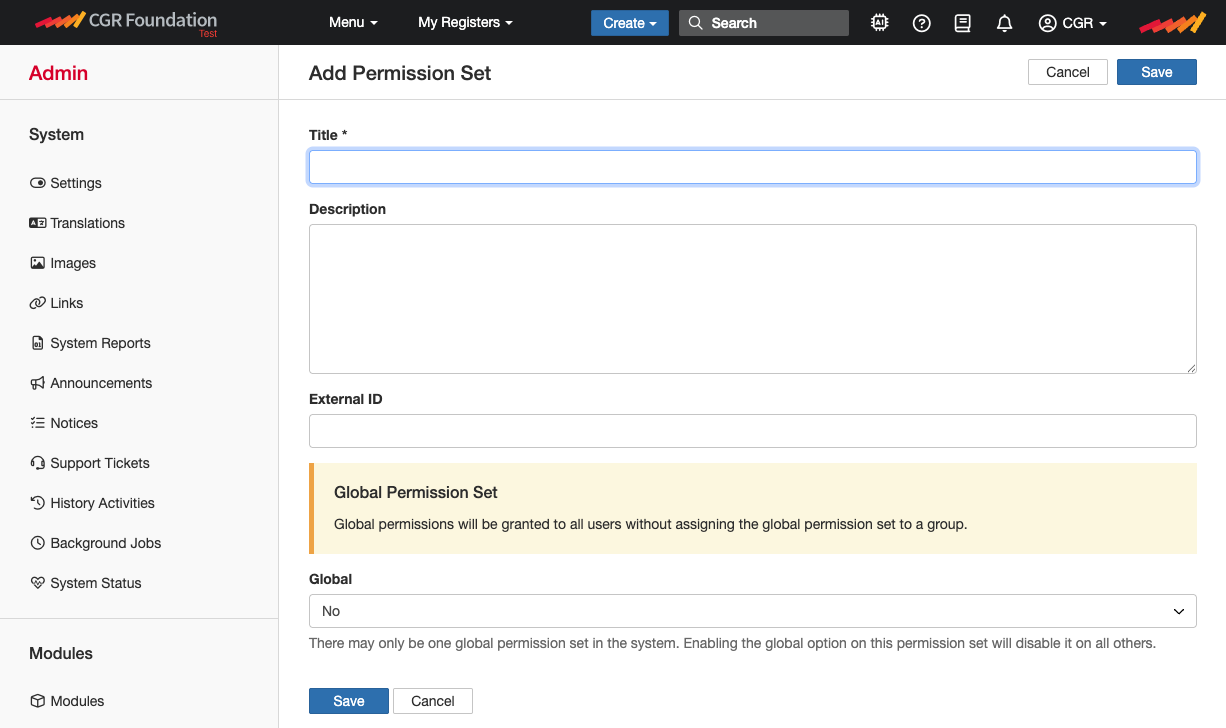Expand the Create dropdown
This screenshot has height=728, width=1226.
tap(629, 22)
